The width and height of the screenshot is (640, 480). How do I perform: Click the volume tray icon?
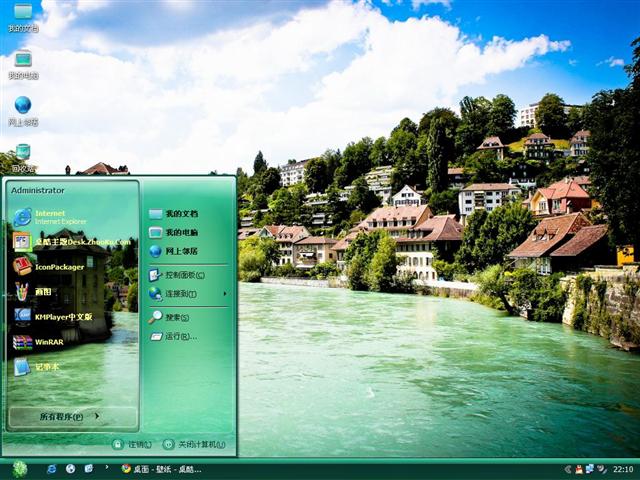(602, 469)
